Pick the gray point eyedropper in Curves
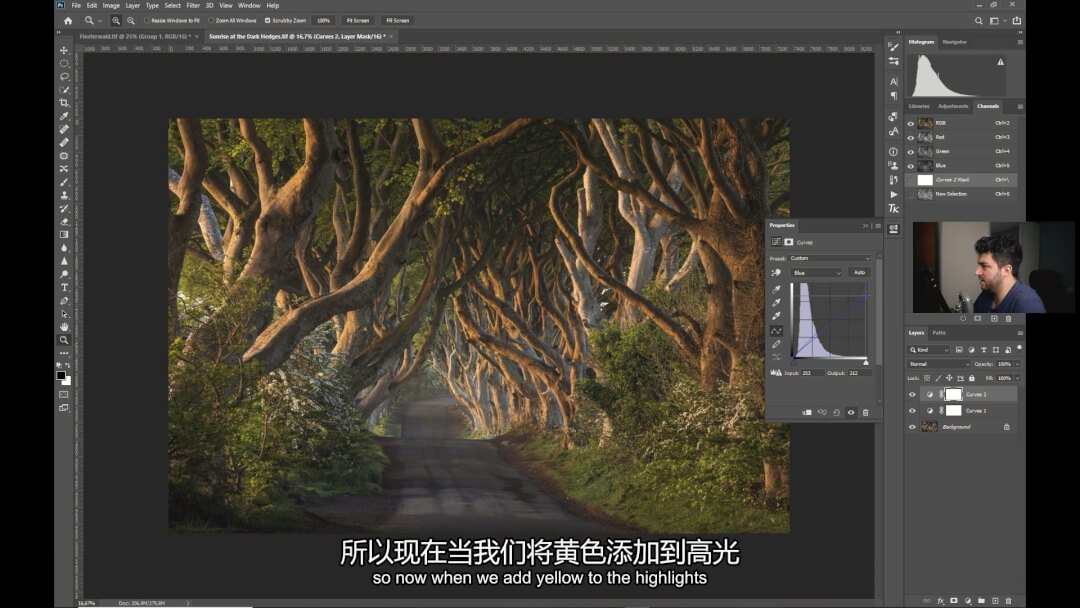This screenshot has width=1080, height=608. [x=776, y=302]
